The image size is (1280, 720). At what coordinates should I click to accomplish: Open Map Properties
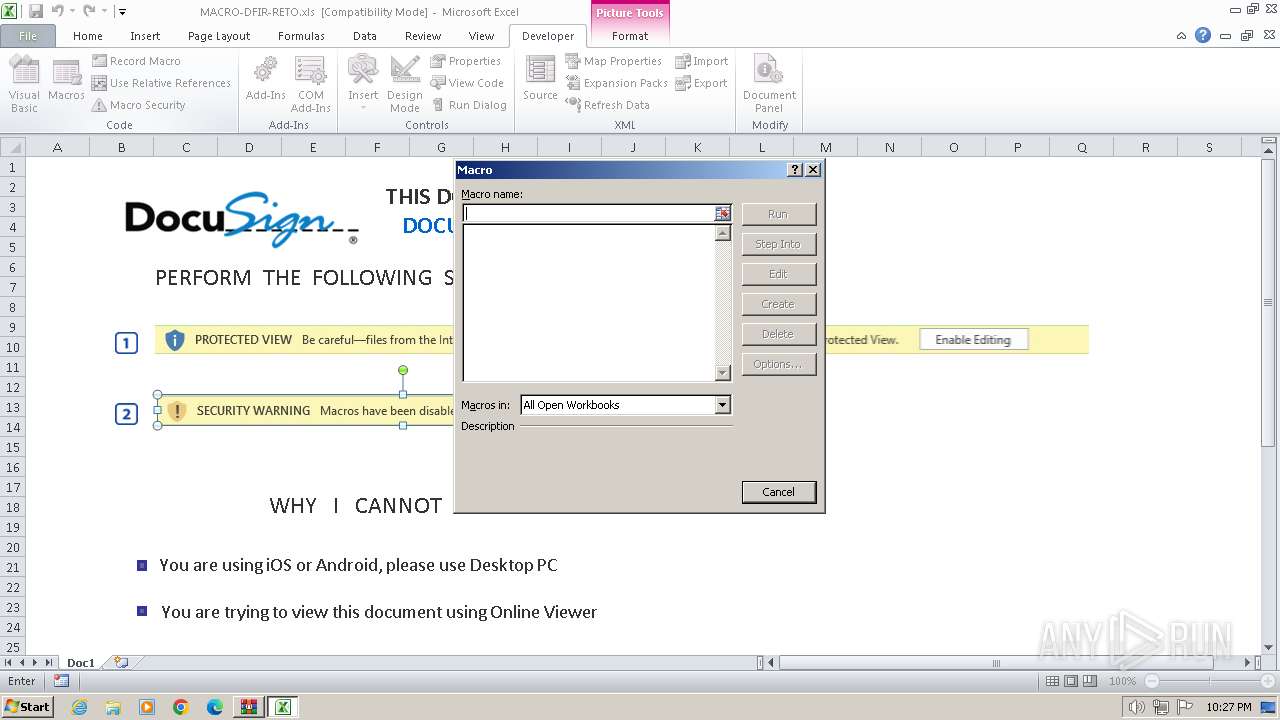[614, 61]
